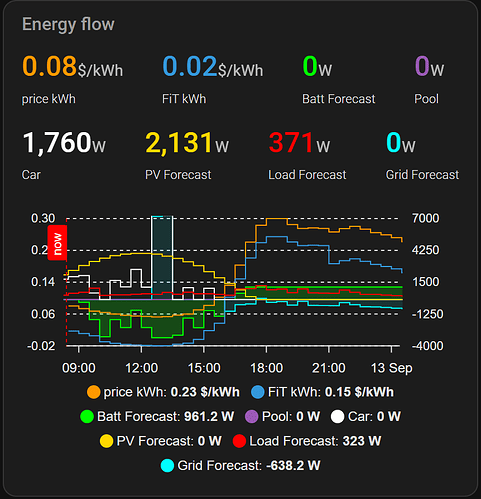The image size is (481, 499).
Task: Toggle Car series via white legend dot
Action: tap(337, 417)
